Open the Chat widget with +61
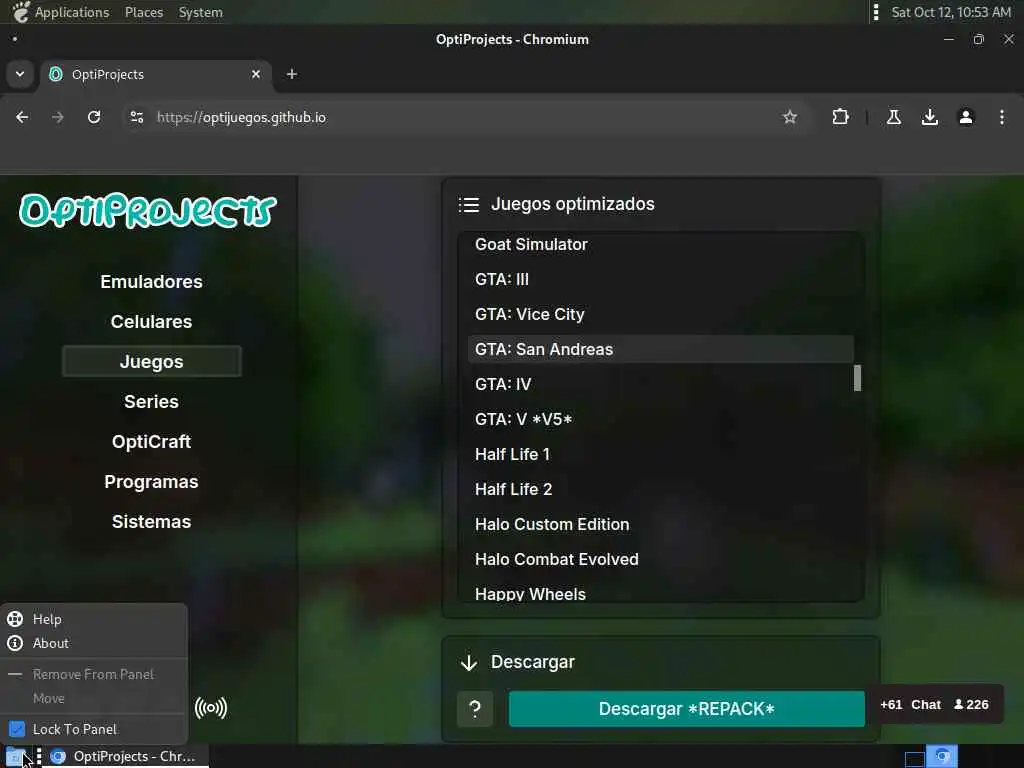 933,705
